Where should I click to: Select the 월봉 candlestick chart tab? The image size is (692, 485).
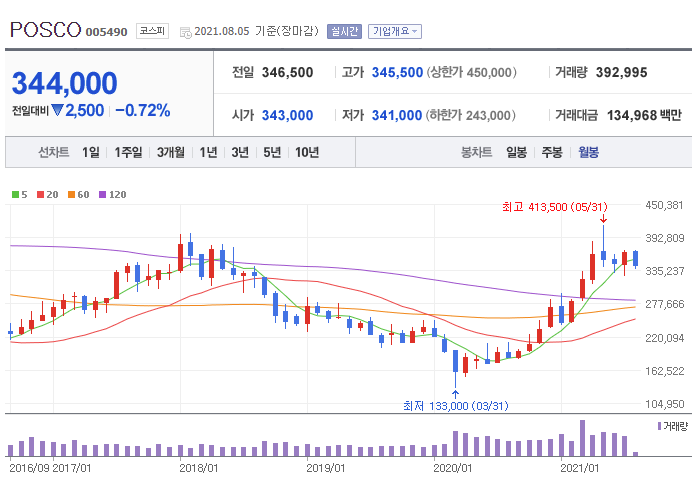[589, 152]
